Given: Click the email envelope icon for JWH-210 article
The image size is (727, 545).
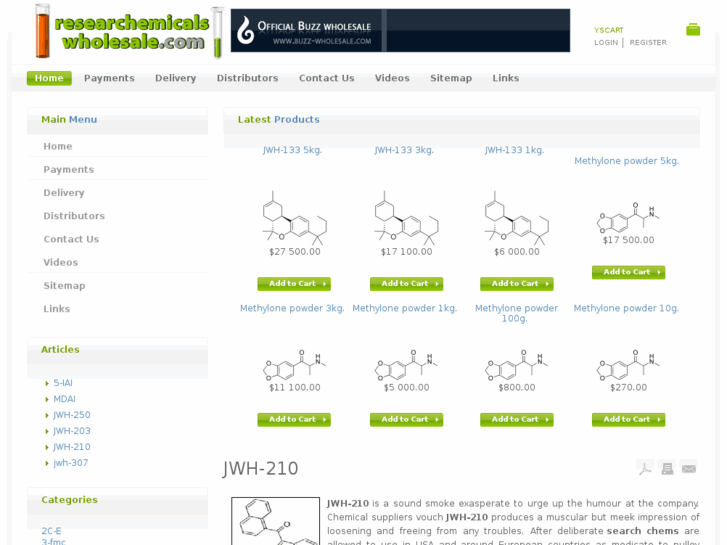Looking at the screenshot, I should 689,468.
